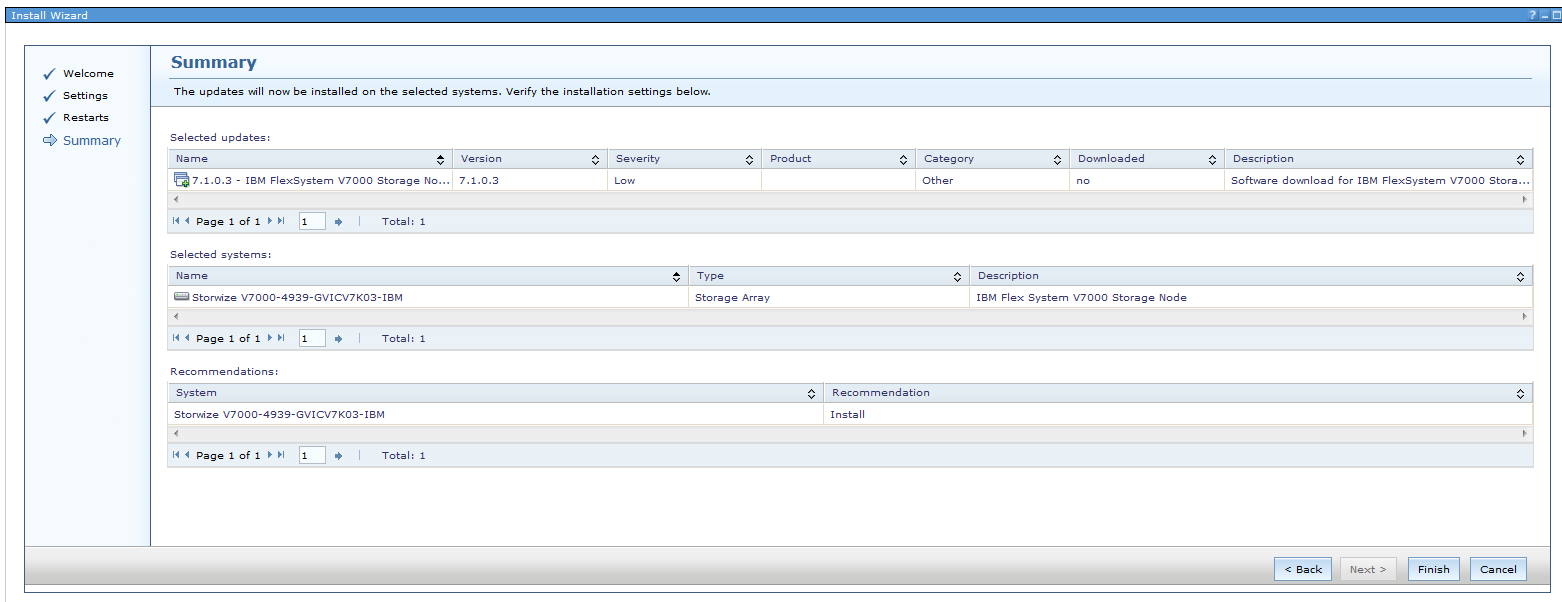Open the Settings wizard step
The height and width of the screenshot is (602, 1562).
(85, 95)
